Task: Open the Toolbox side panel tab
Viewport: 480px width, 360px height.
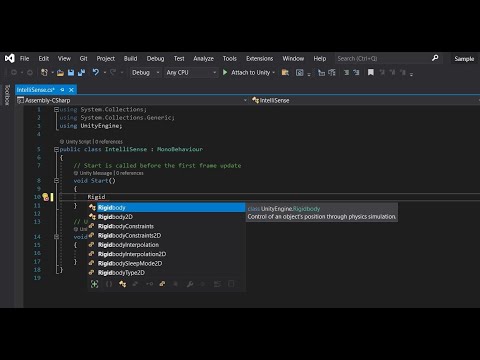Action: [x=7, y=95]
